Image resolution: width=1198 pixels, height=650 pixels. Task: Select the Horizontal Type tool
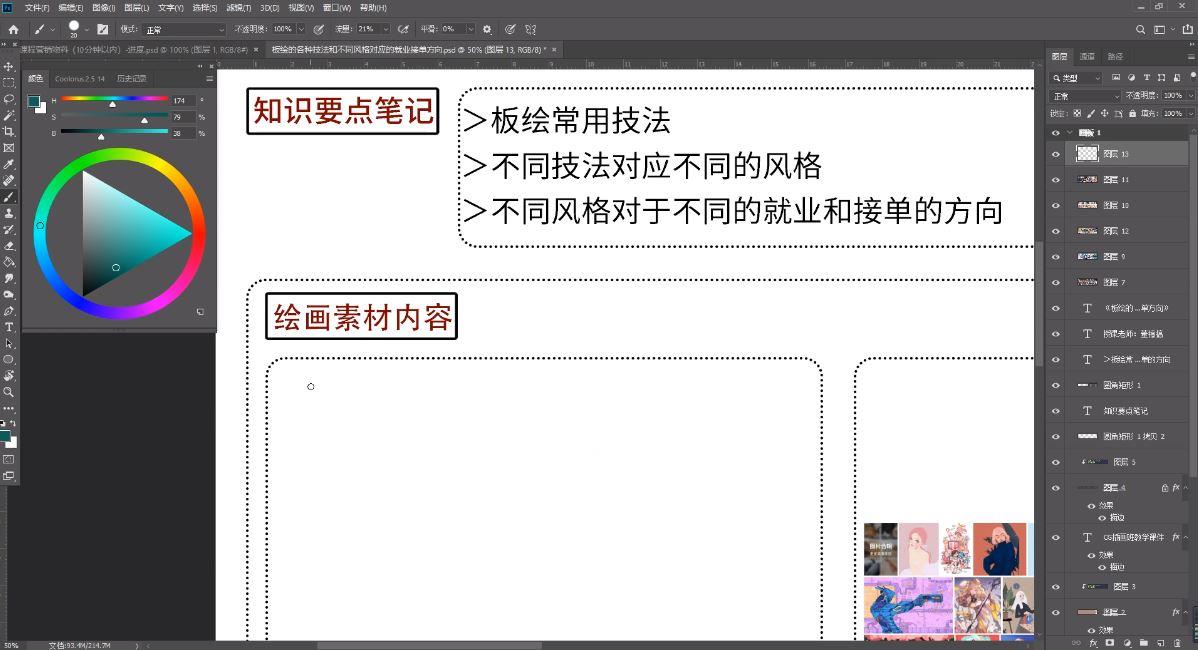click(x=8, y=327)
